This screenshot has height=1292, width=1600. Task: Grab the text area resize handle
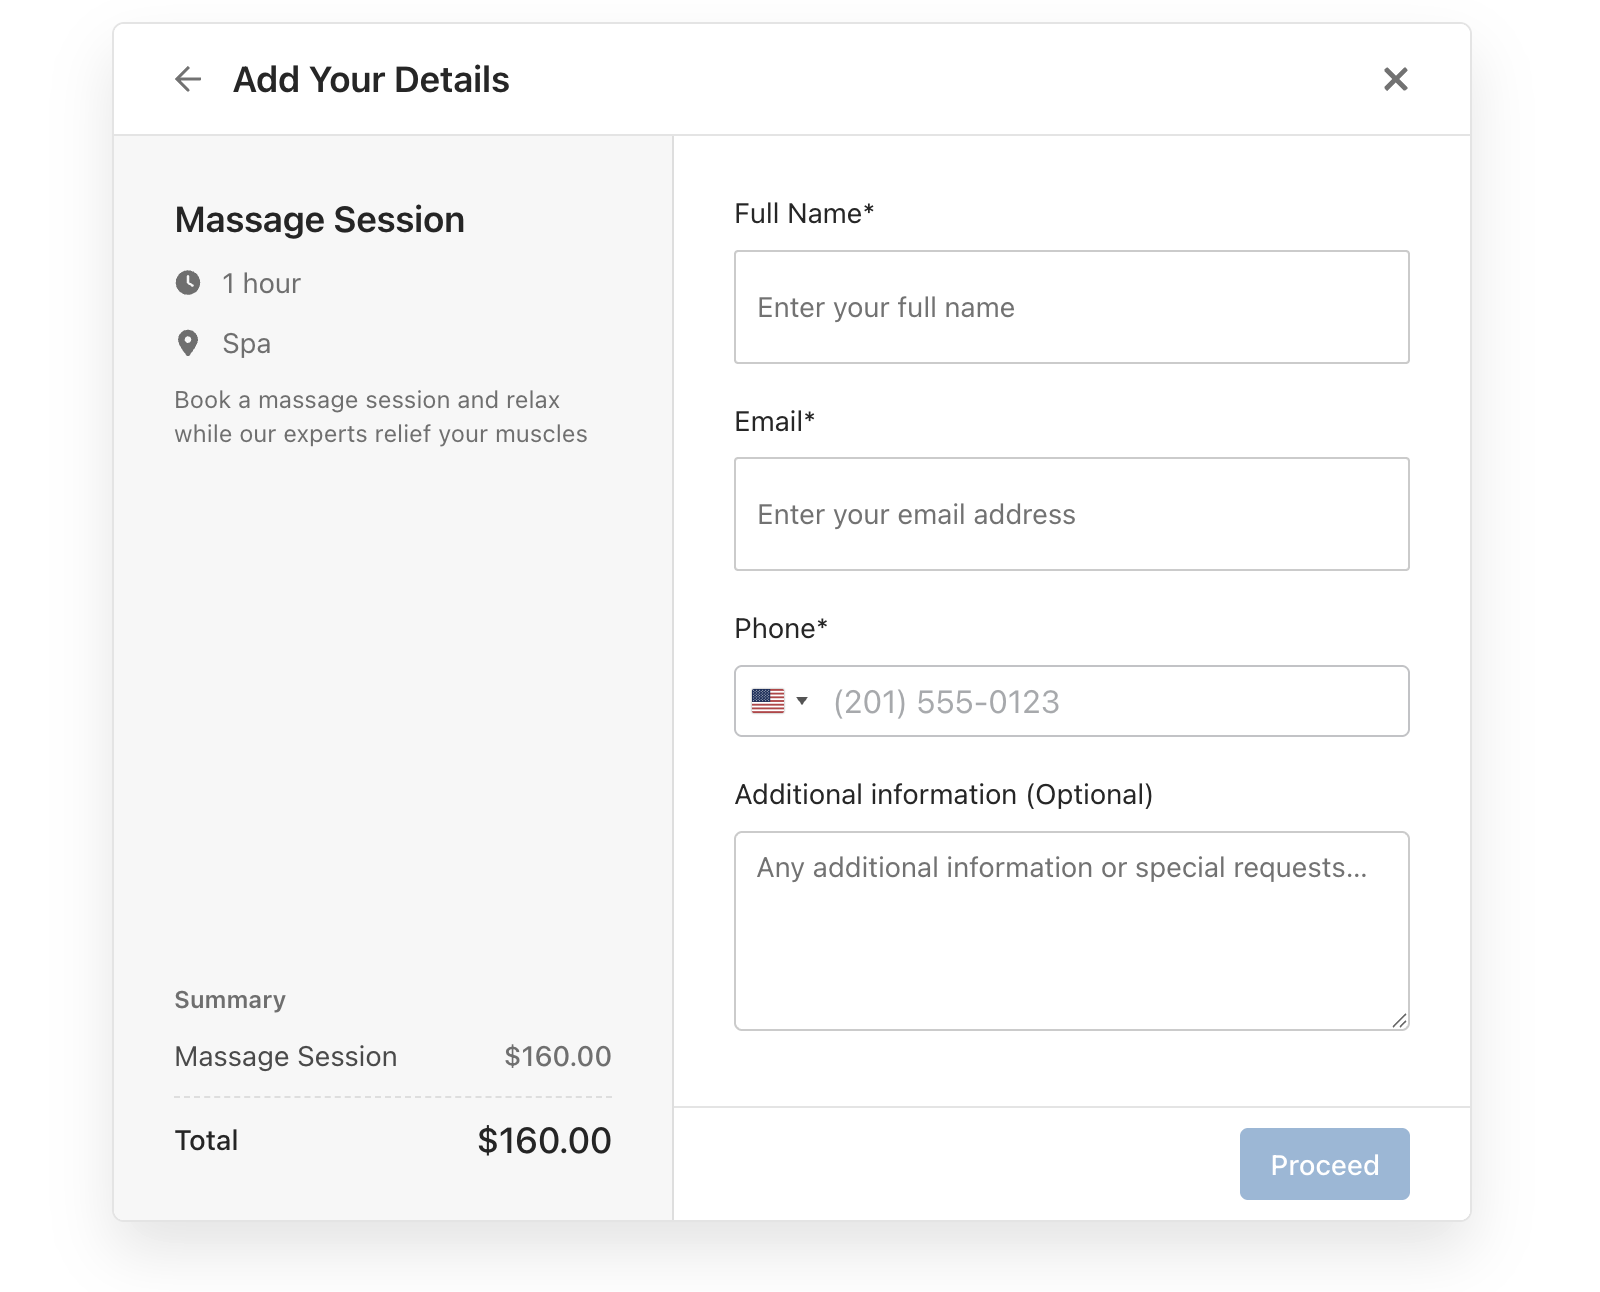1400,1021
